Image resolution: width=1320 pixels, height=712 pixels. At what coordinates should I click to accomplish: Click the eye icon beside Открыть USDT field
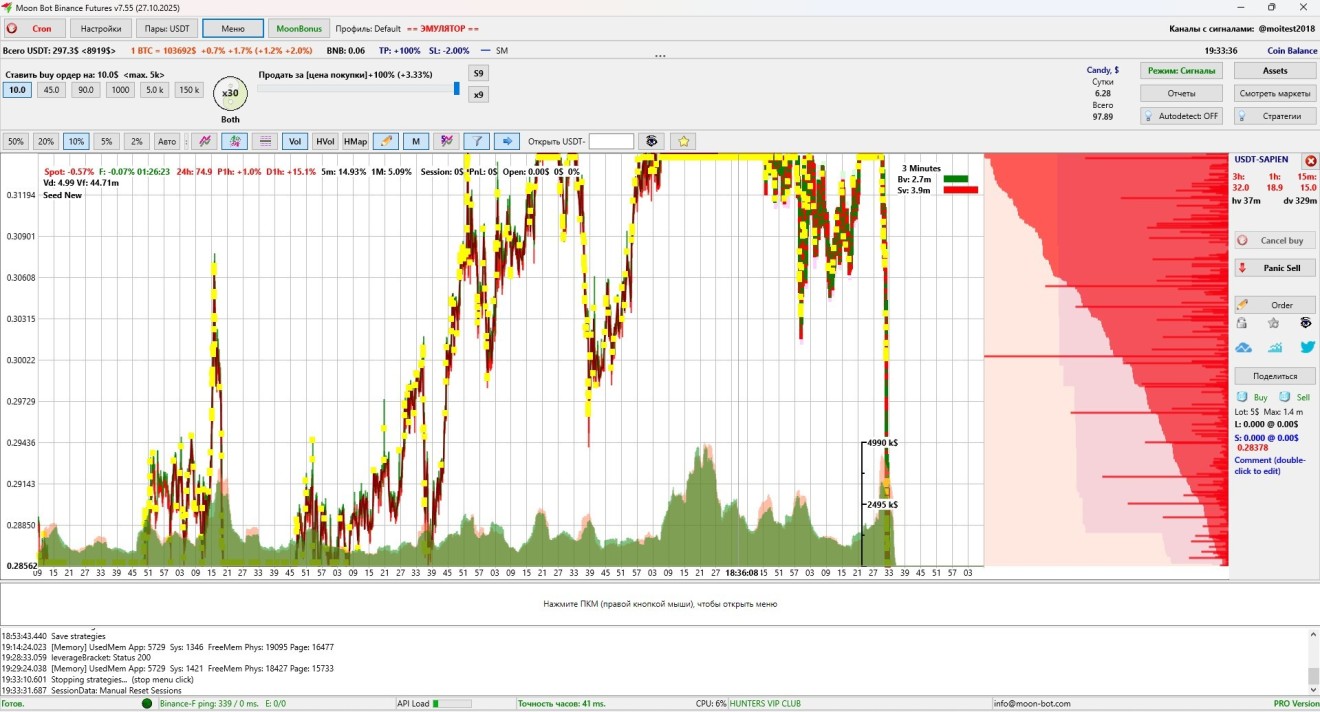click(x=652, y=141)
